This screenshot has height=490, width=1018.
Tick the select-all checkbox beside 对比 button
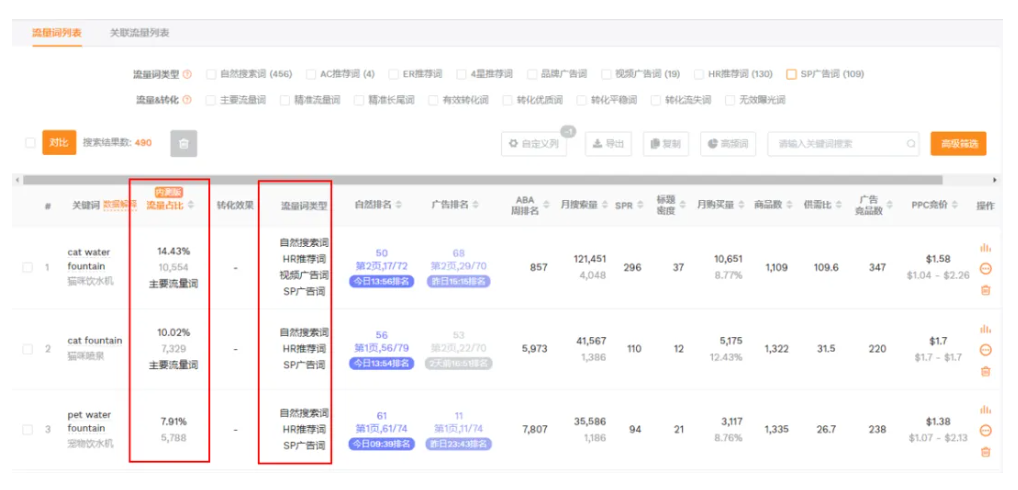coord(30,143)
